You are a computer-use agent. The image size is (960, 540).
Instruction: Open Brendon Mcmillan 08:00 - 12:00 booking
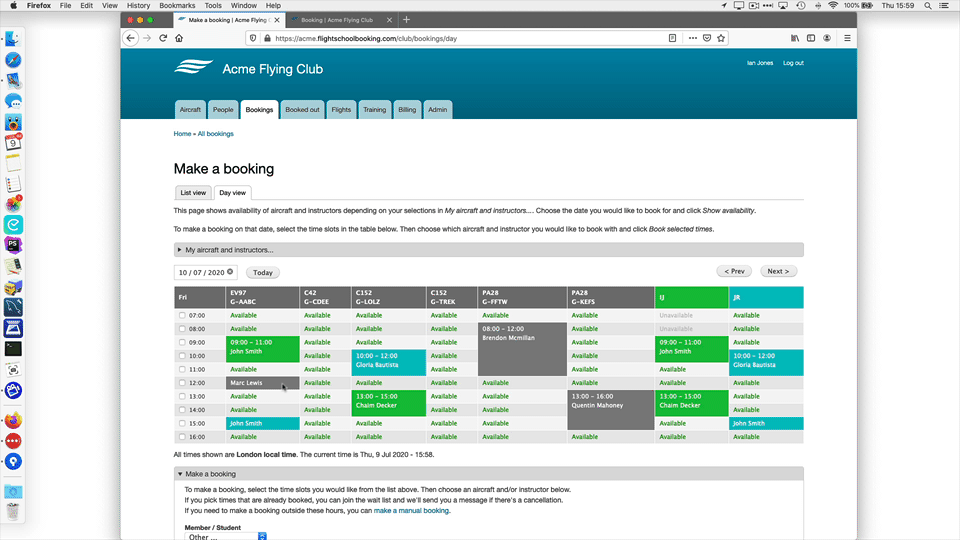[522, 349]
